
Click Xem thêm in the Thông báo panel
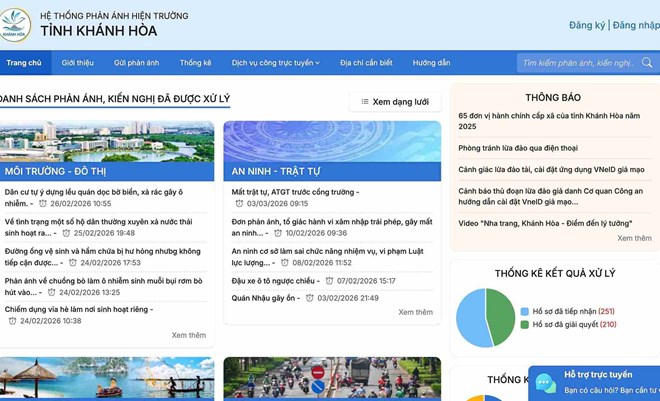(634, 238)
